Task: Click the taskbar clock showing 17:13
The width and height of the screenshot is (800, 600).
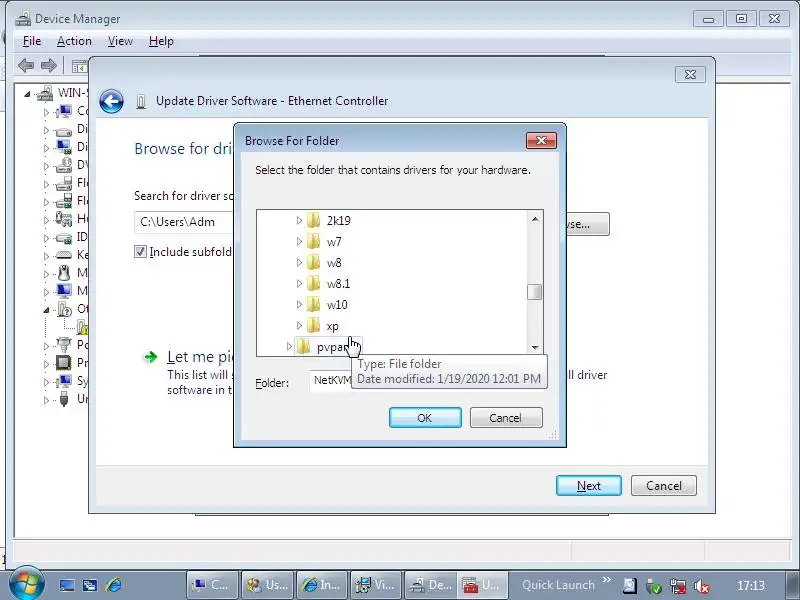Action: point(751,586)
